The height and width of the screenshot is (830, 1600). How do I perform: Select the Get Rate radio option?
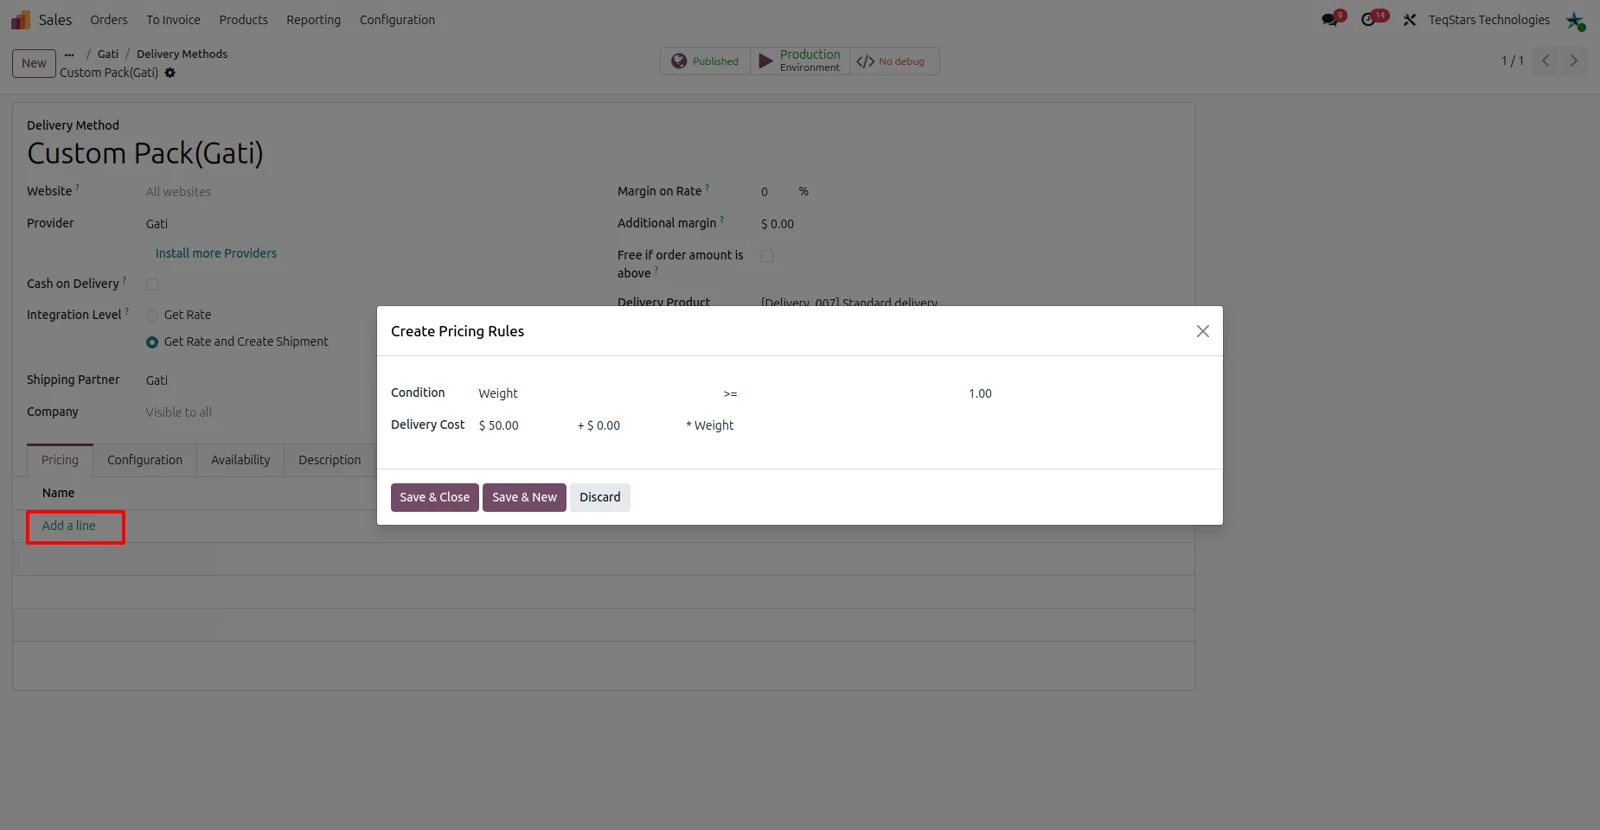click(x=152, y=315)
